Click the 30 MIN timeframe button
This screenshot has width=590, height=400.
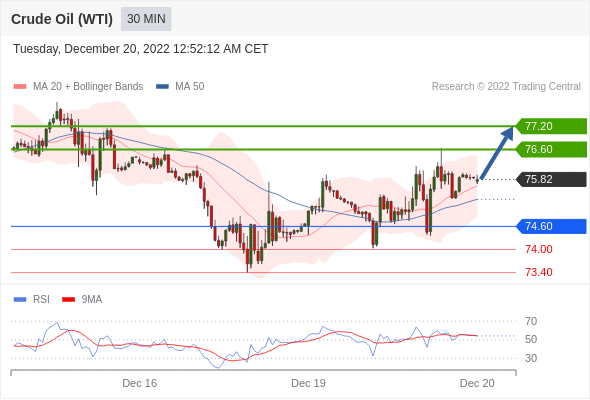pos(146,19)
